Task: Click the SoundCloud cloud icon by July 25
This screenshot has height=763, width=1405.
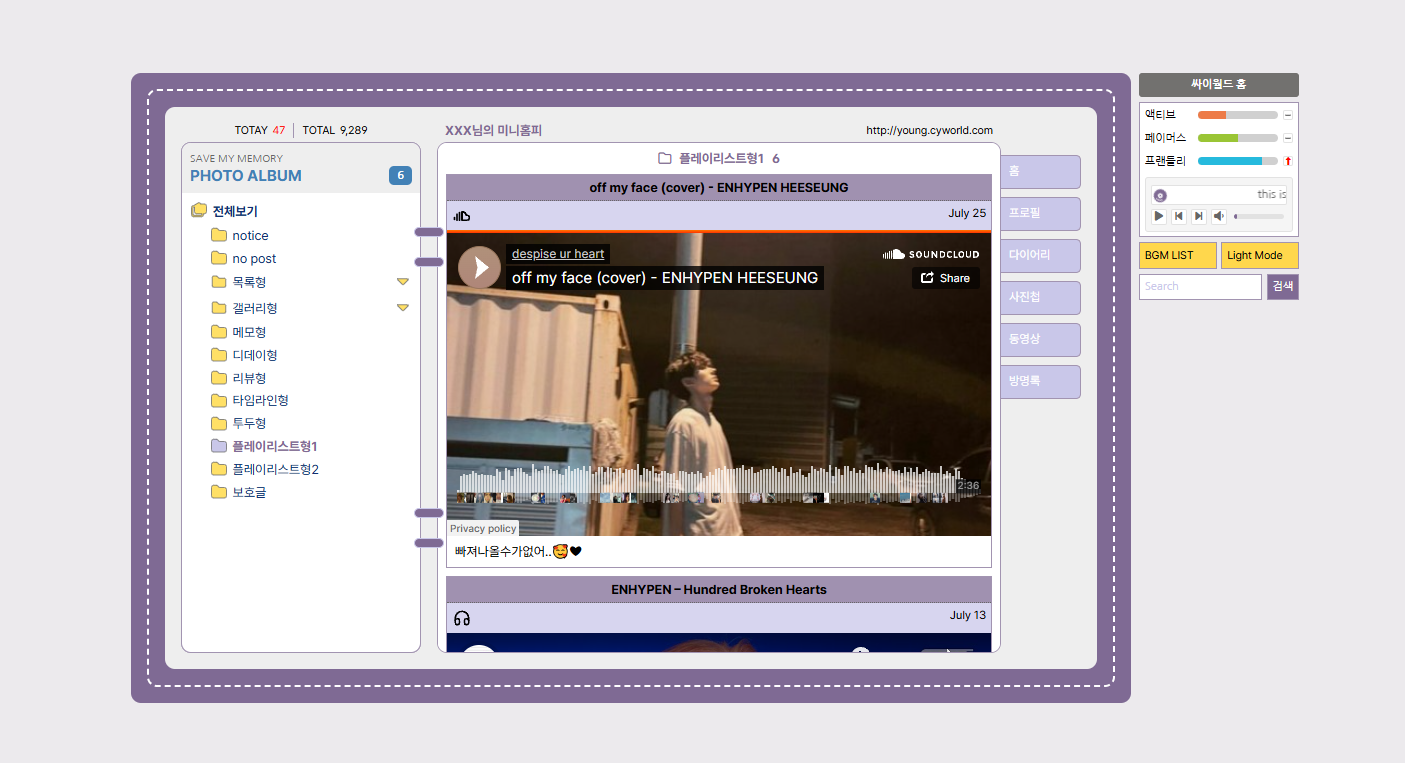Action: tap(461, 216)
